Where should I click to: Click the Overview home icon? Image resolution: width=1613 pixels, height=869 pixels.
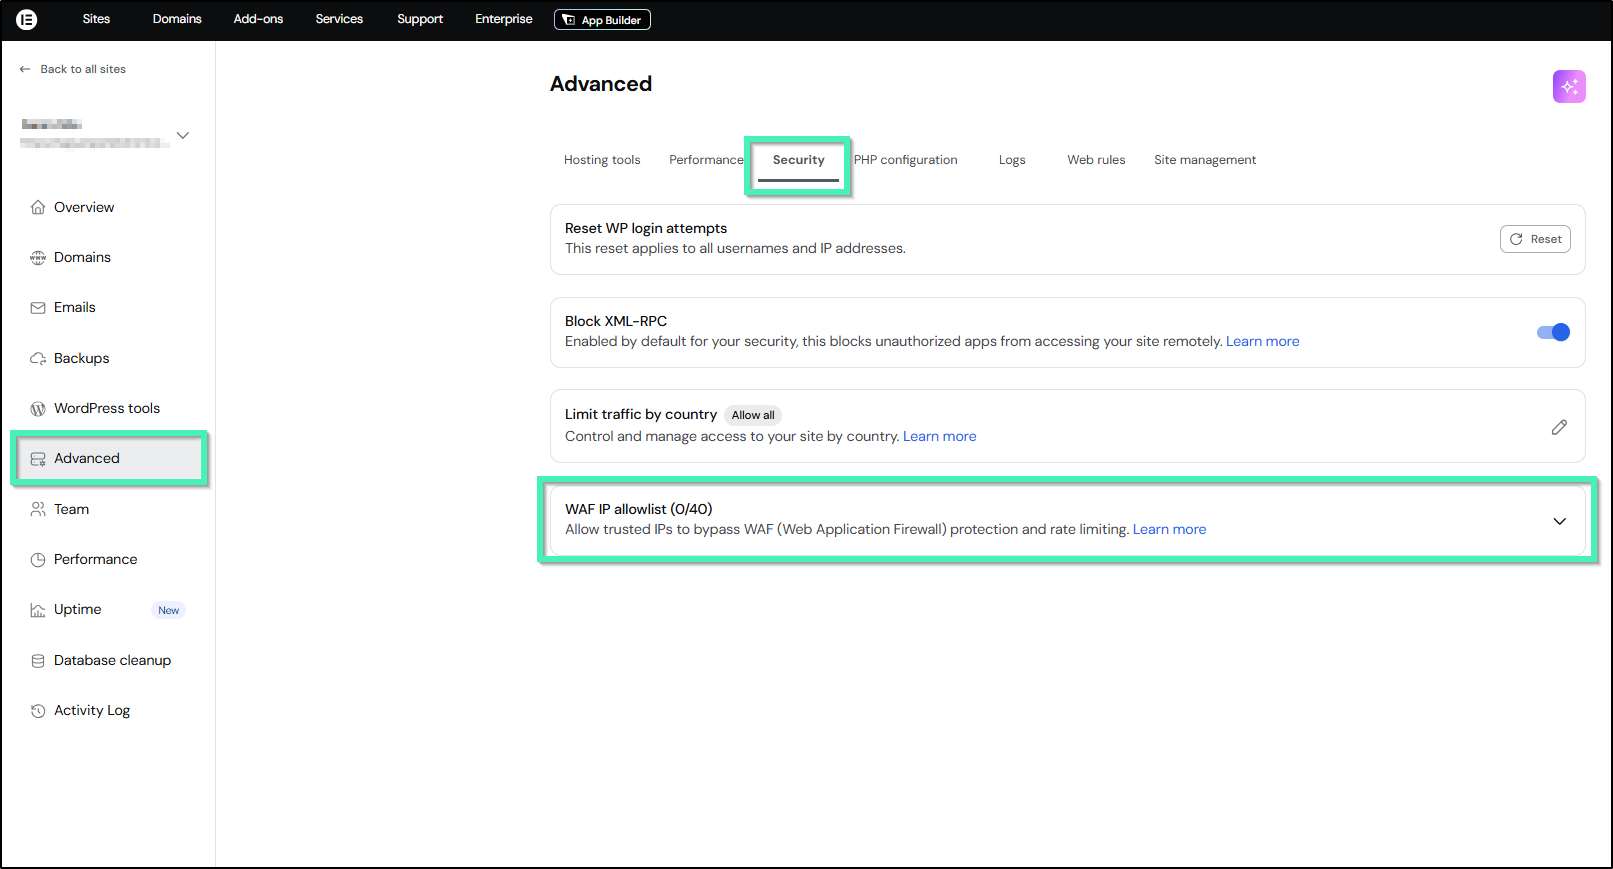(x=38, y=207)
